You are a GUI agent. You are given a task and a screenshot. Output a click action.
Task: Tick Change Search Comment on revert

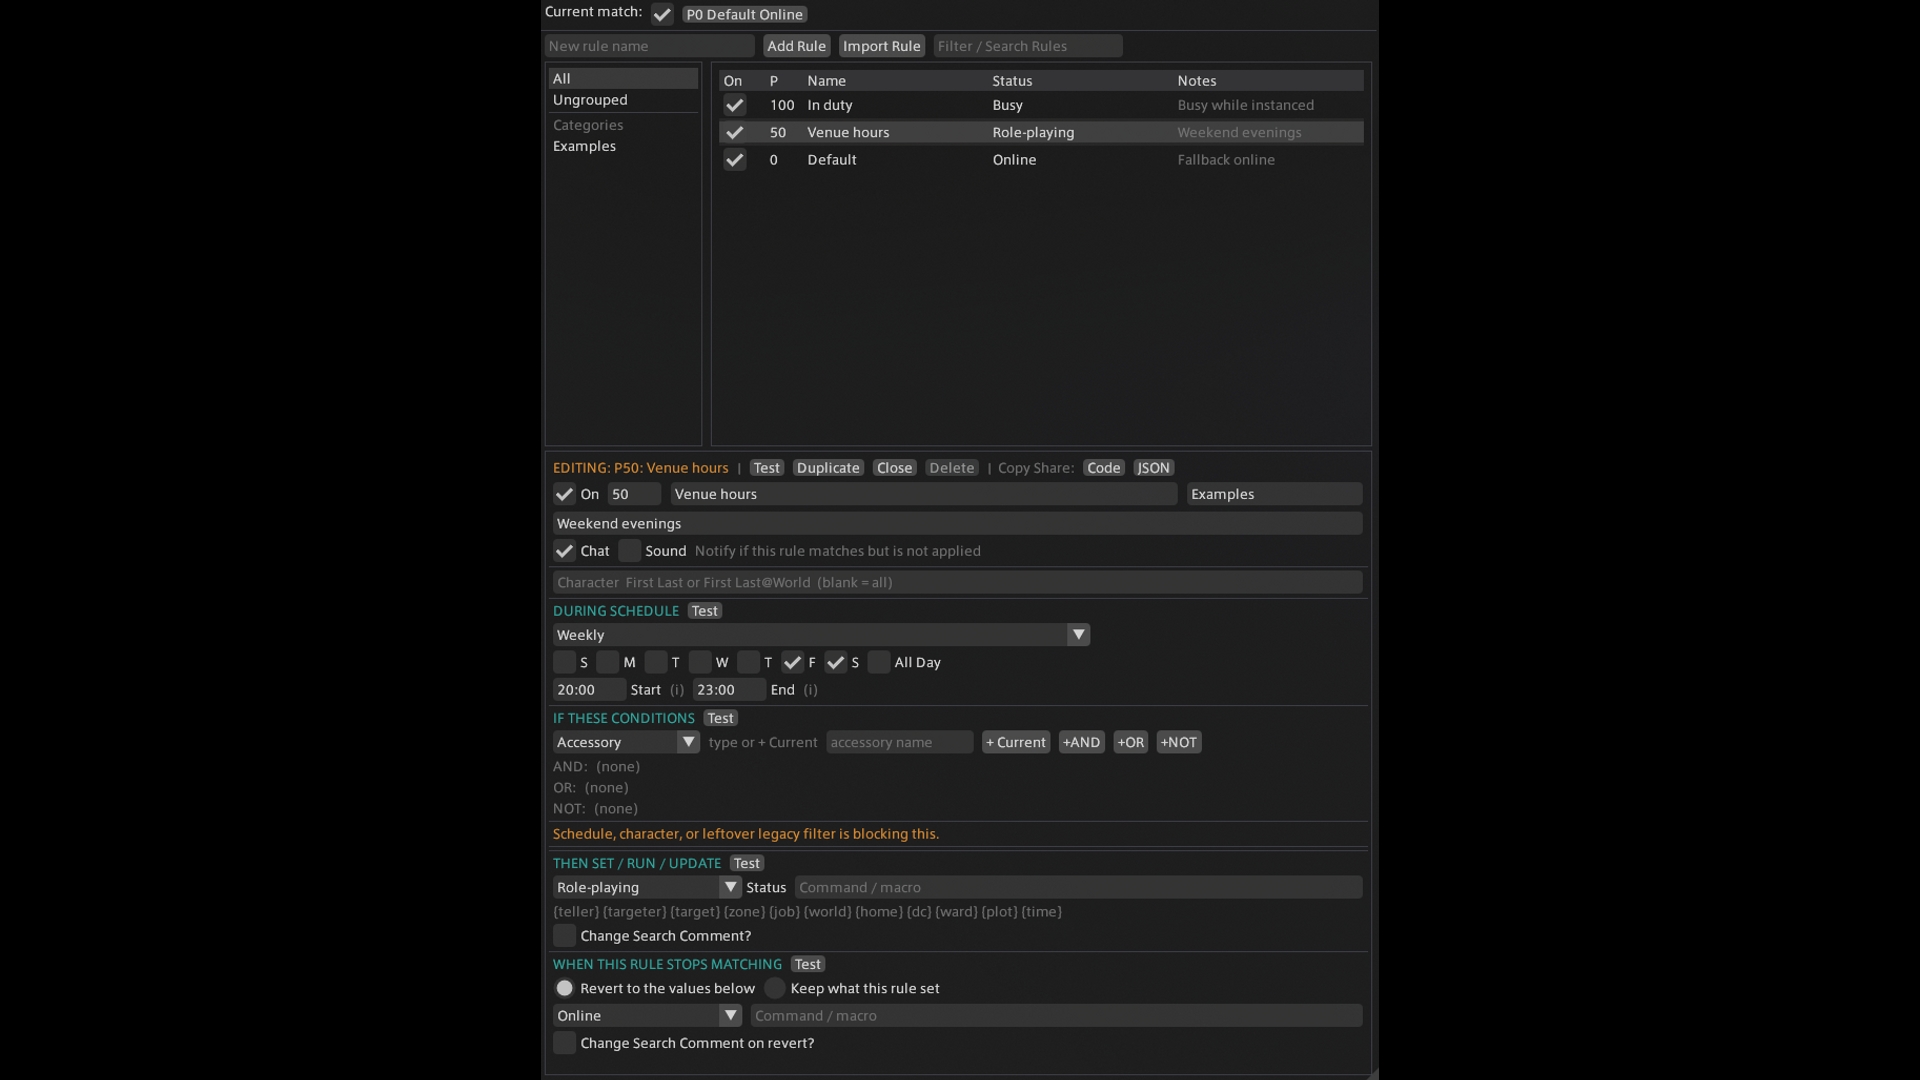564,1043
